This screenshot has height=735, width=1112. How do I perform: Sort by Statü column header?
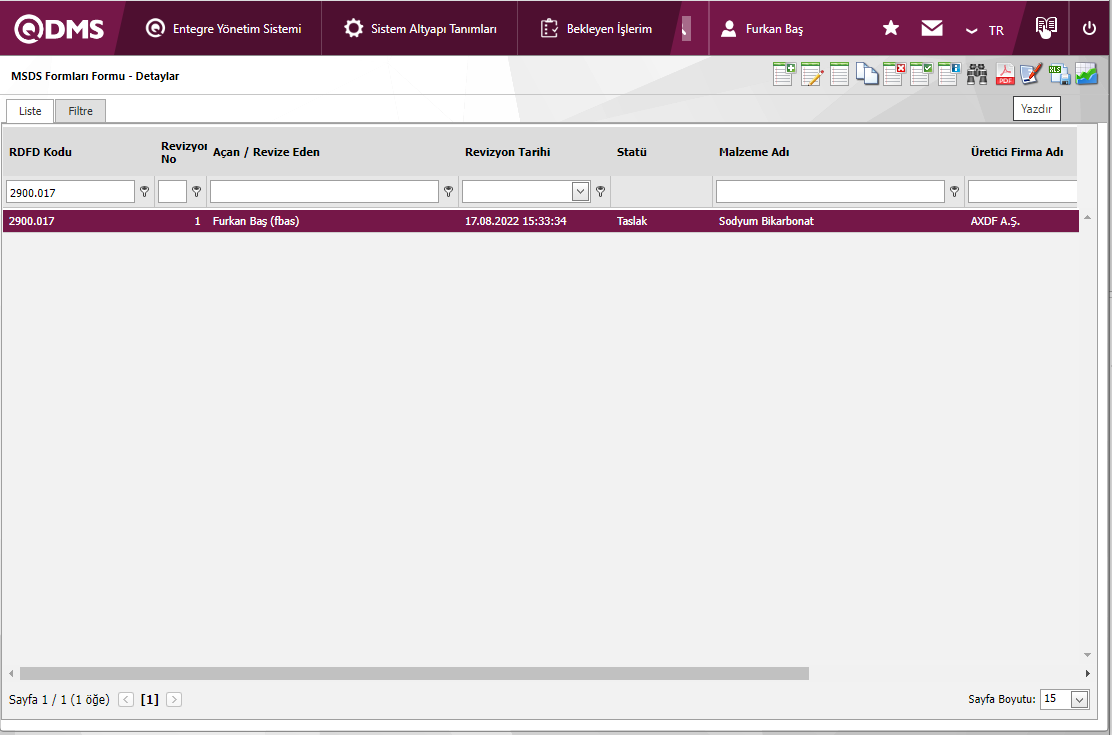[632, 152]
